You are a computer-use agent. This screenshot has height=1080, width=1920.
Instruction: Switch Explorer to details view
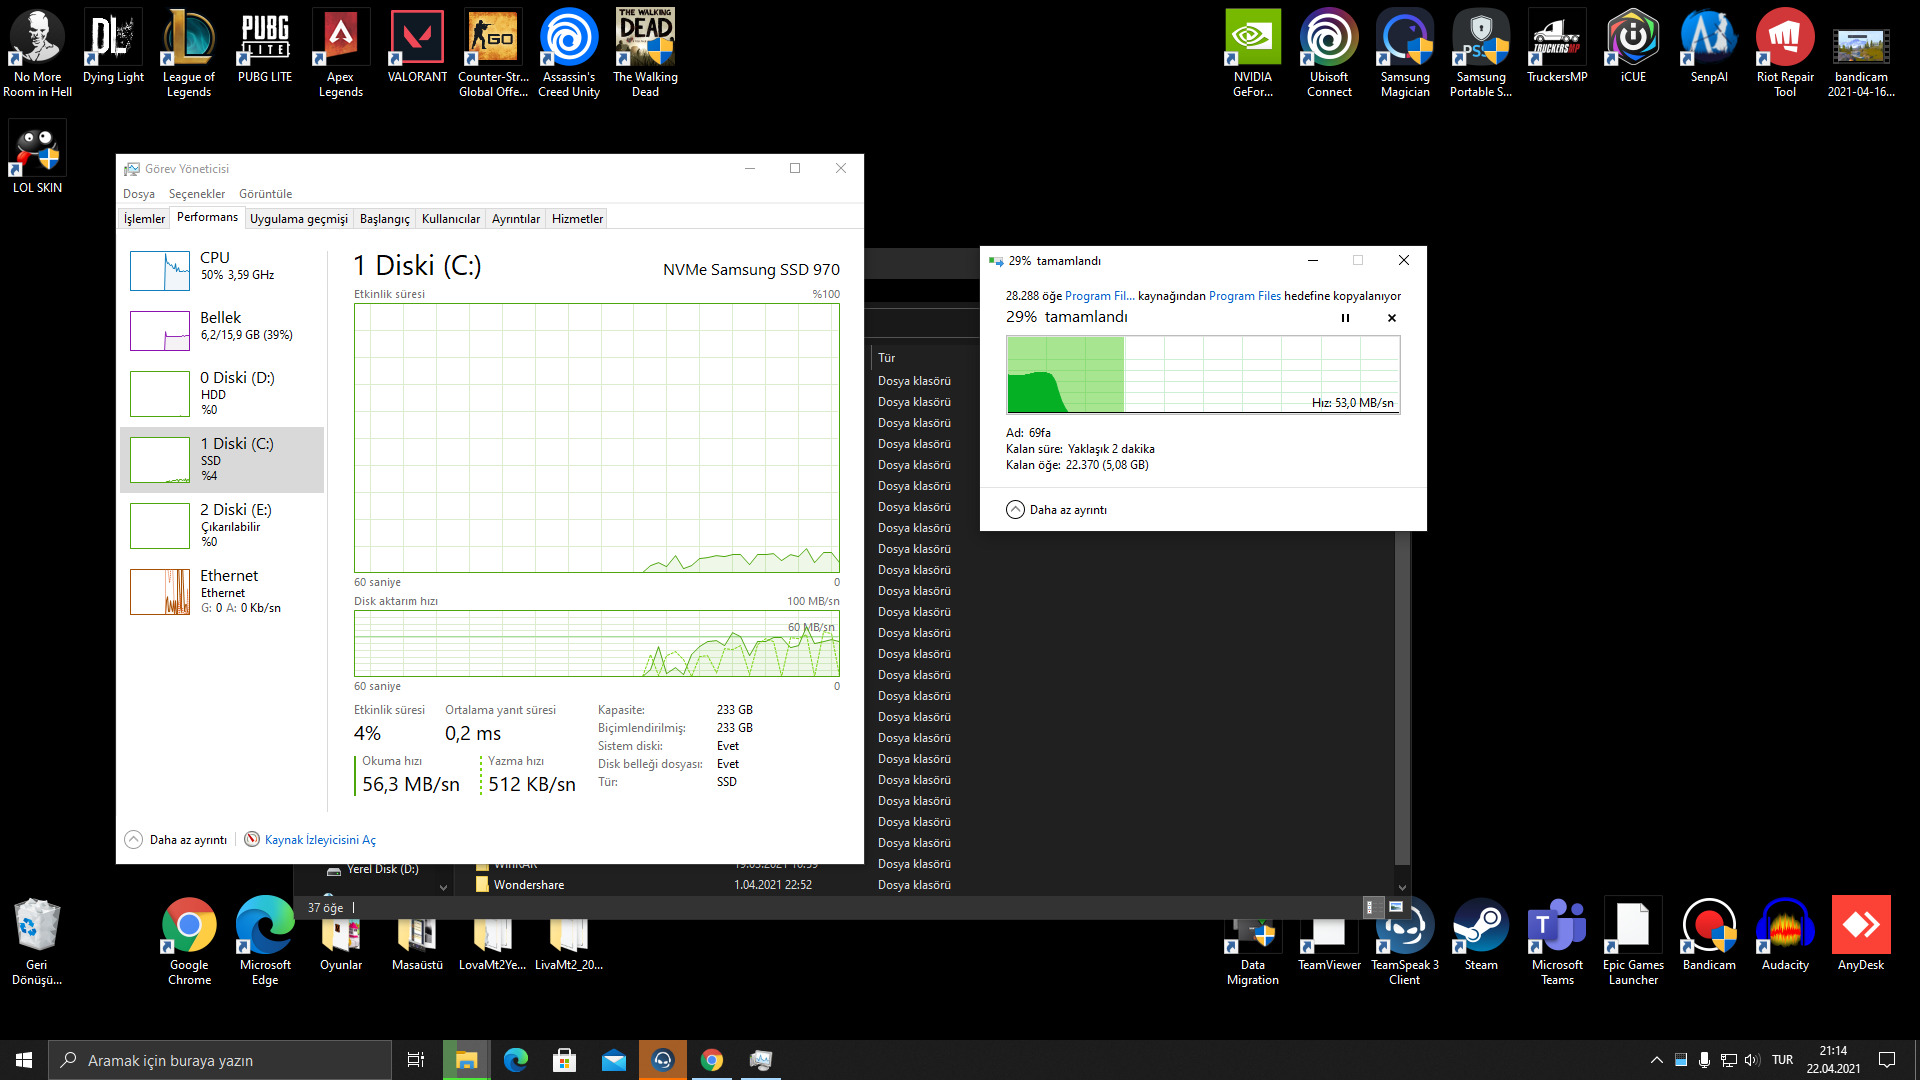[x=1373, y=907]
